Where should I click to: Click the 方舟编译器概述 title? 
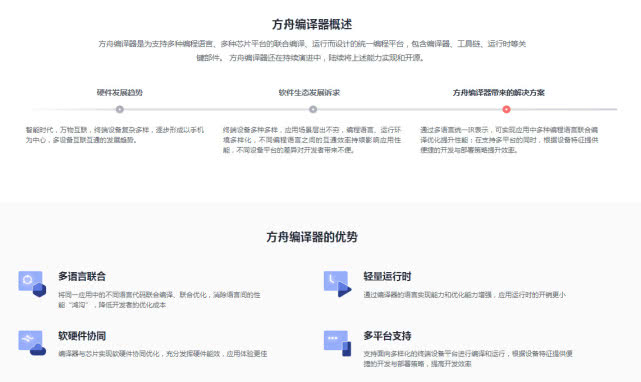tap(312, 24)
